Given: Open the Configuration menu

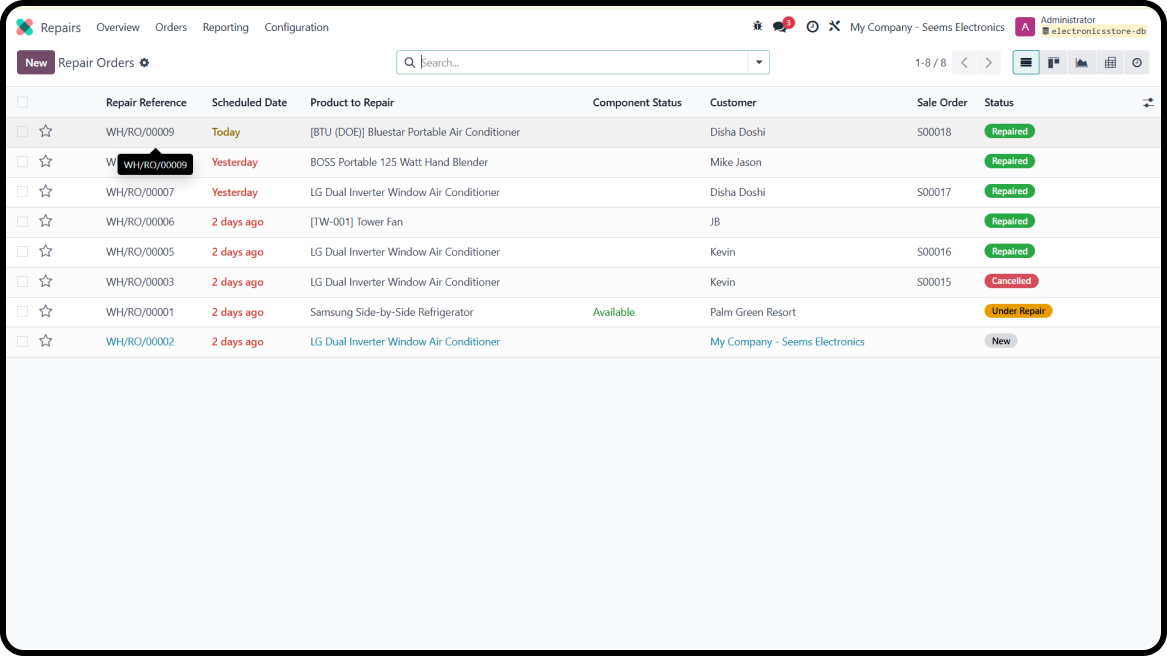Looking at the screenshot, I should pyautogui.click(x=296, y=27).
